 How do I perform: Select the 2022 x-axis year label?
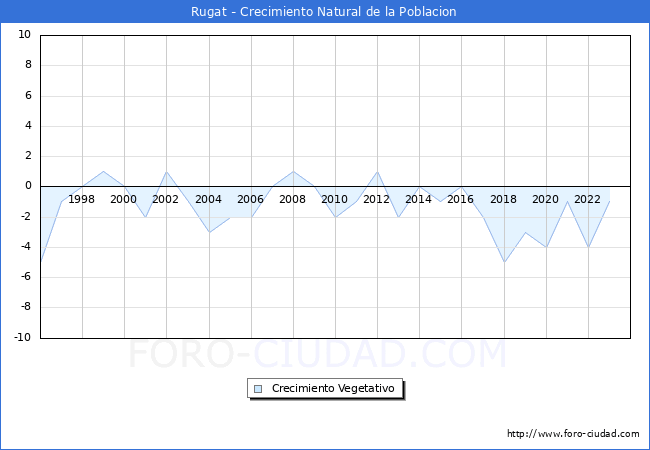coord(587,199)
